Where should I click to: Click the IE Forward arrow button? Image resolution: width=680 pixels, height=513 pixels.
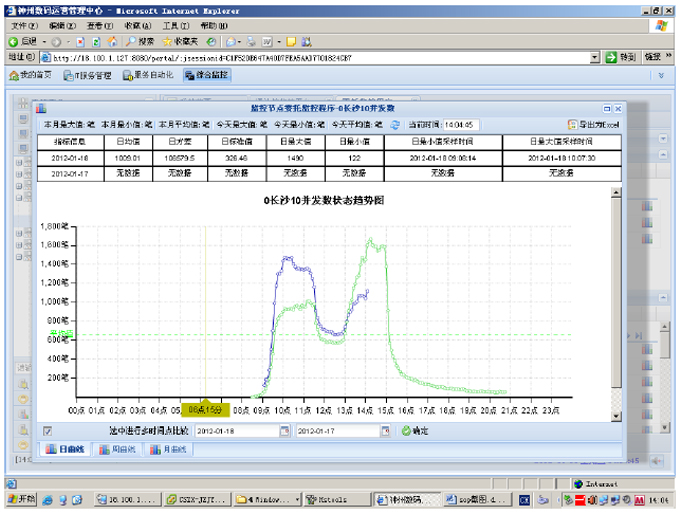click(x=56, y=42)
